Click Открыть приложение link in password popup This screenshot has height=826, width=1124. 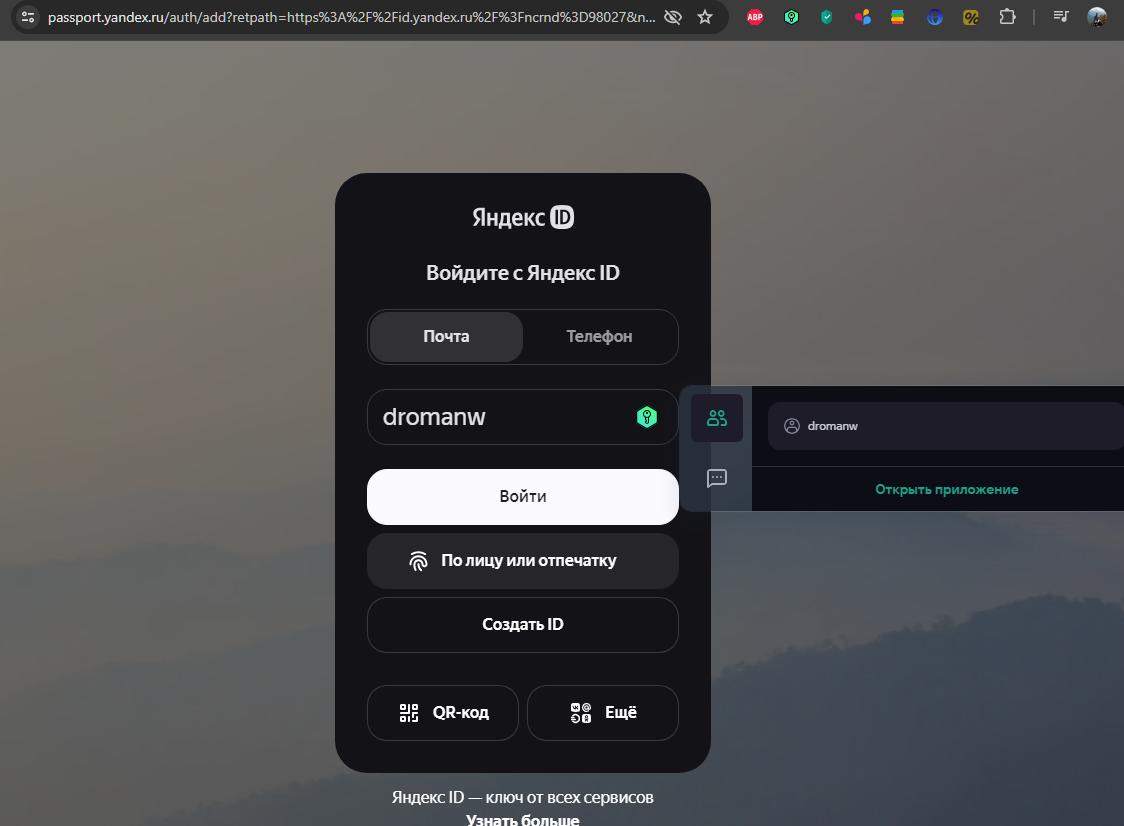[946, 490]
